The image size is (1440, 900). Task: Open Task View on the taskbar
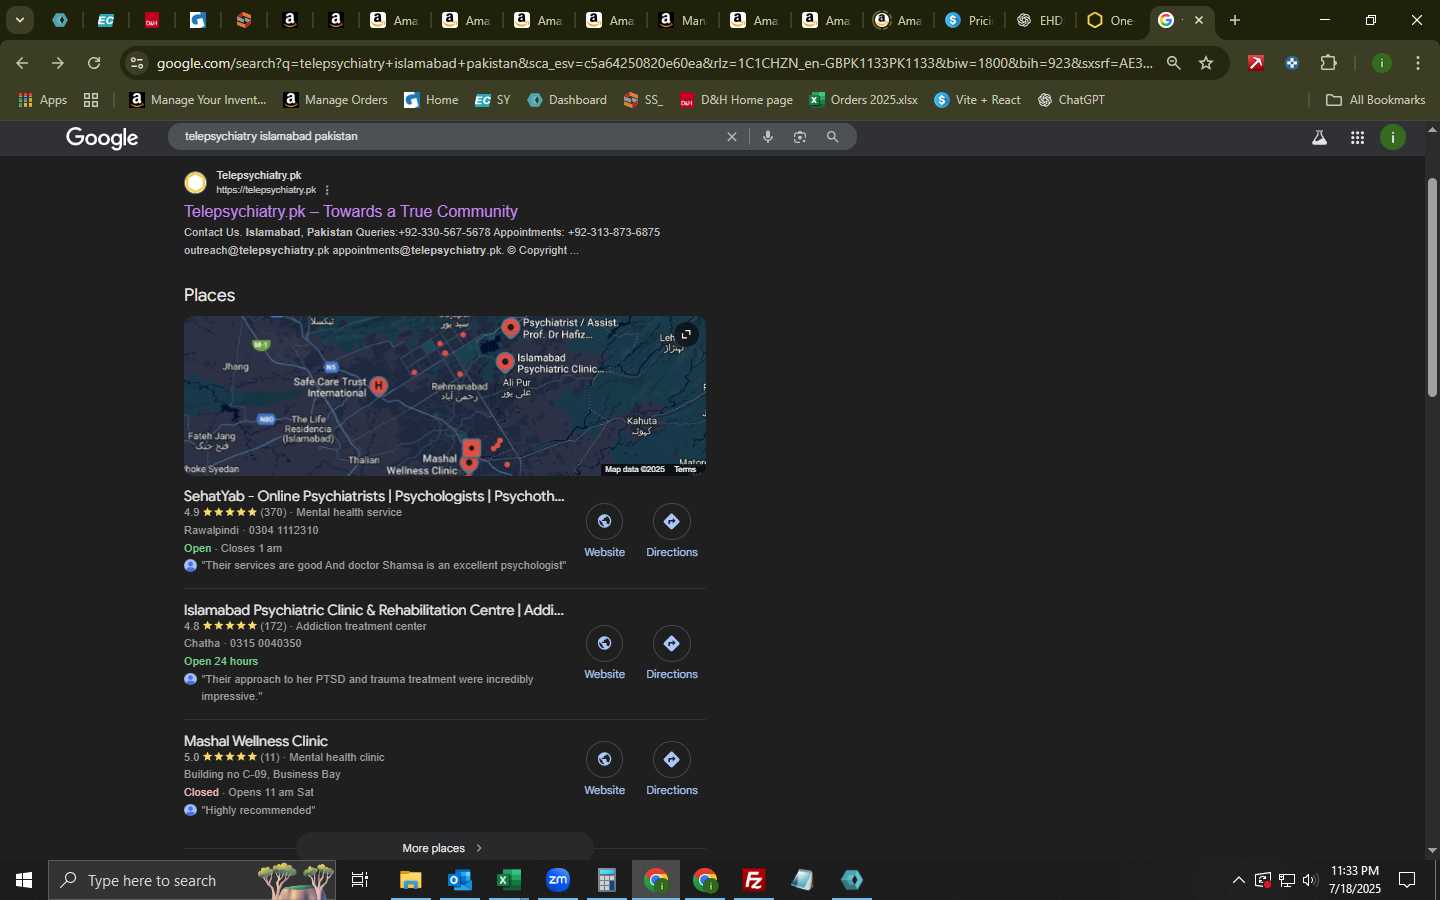(360, 880)
